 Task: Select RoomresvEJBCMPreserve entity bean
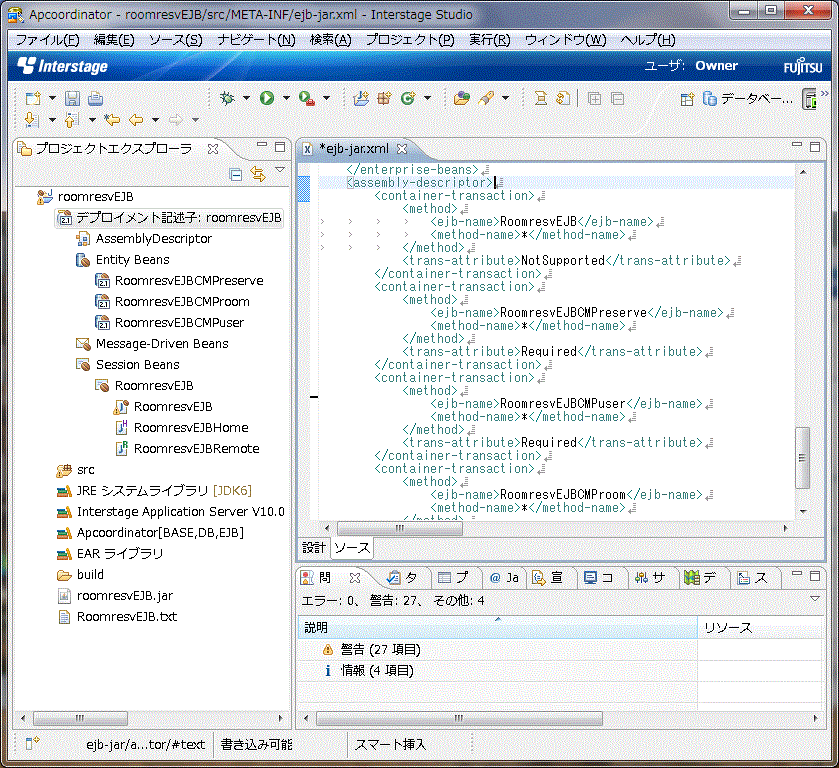189,280
